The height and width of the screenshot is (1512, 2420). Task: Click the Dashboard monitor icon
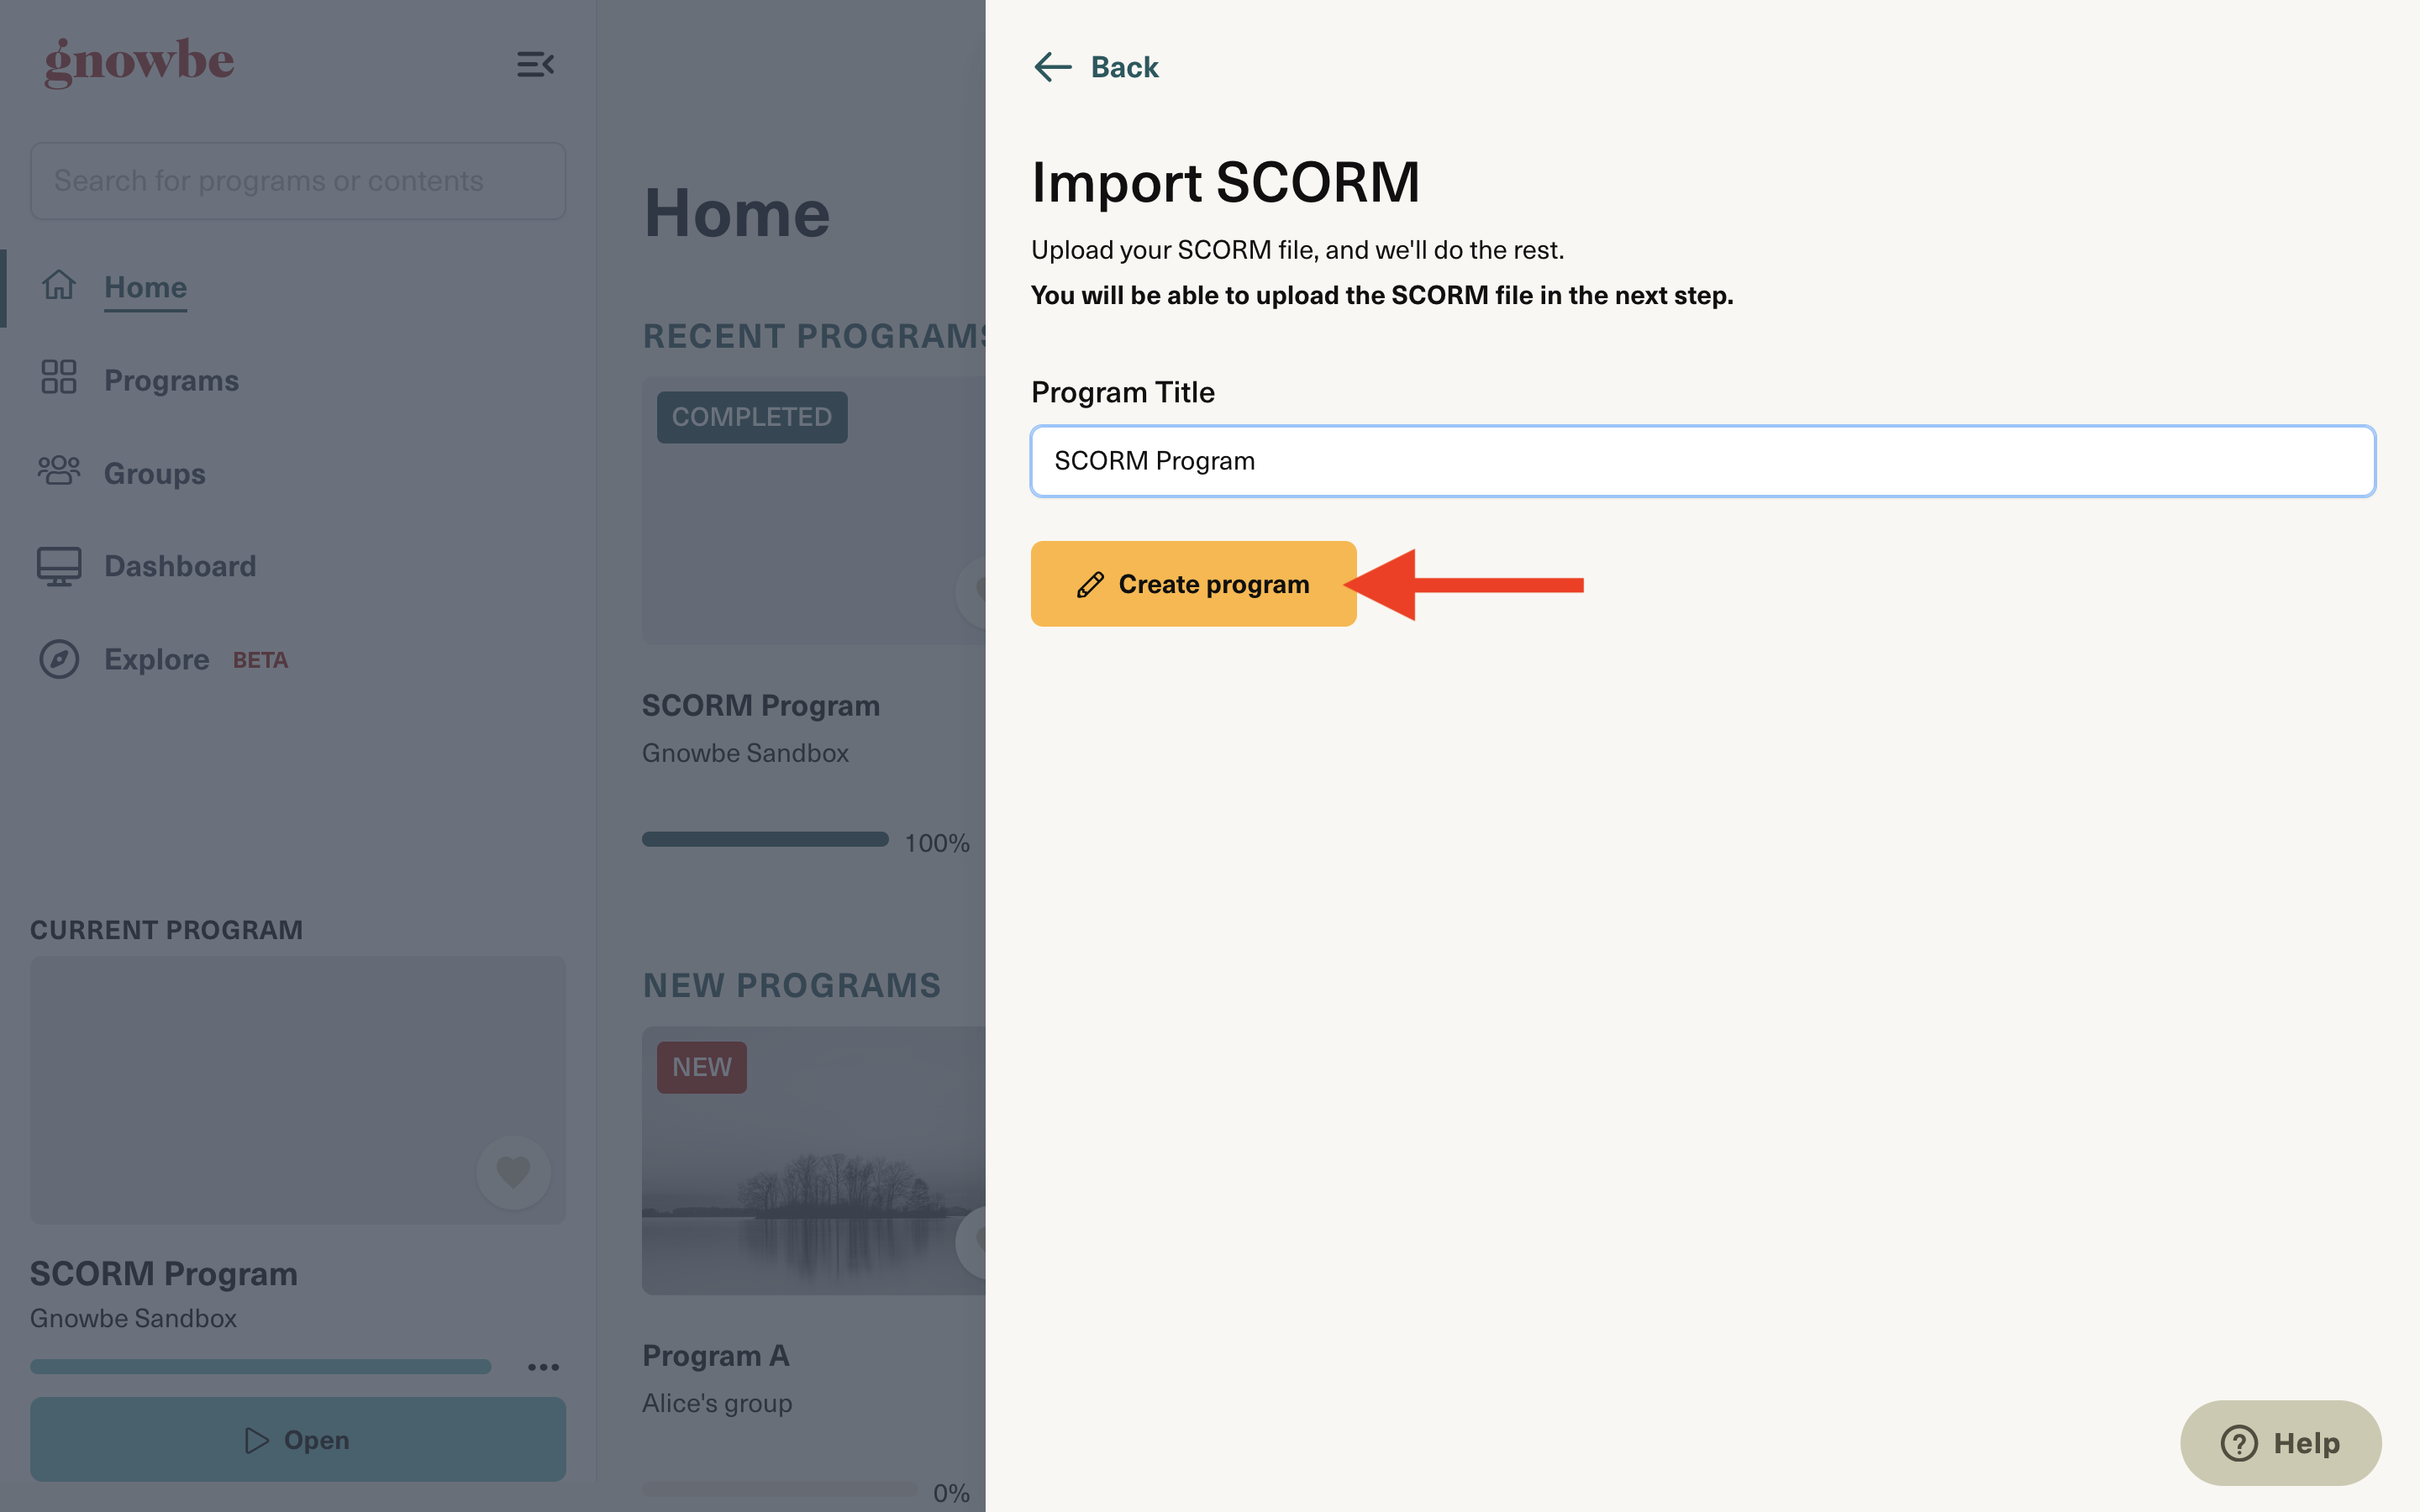(x=59, y=566)
